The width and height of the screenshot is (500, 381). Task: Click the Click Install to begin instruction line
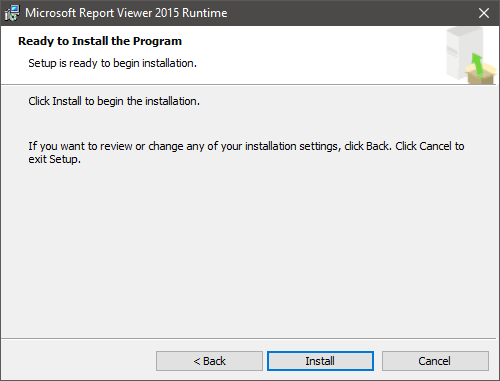[x=114, y=101]
